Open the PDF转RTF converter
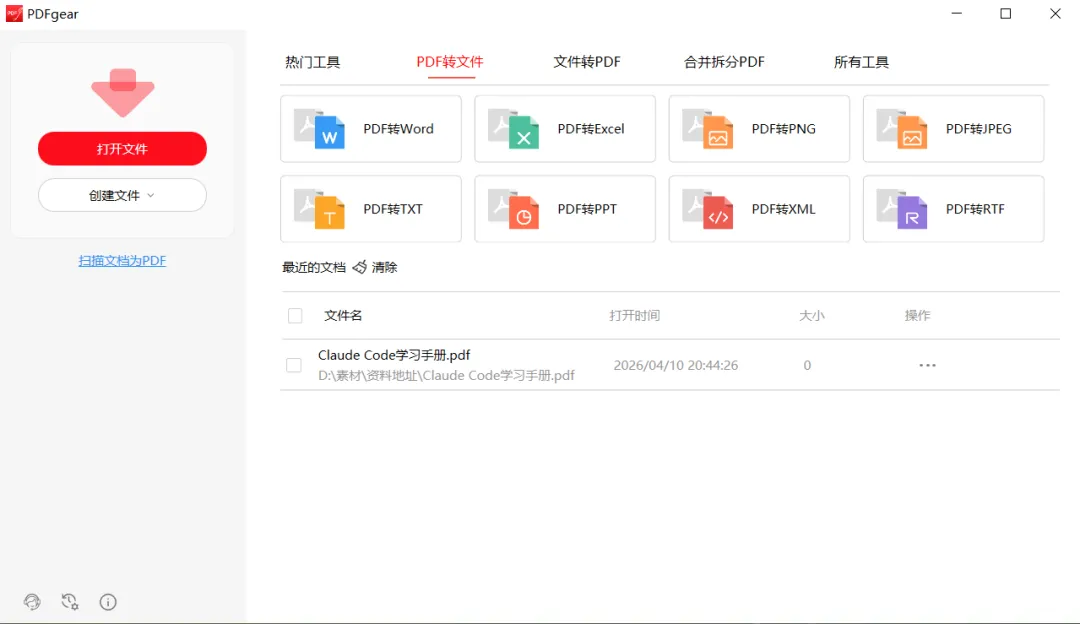This screenshot has width=1080, height=624. click(x=953, y=209)
